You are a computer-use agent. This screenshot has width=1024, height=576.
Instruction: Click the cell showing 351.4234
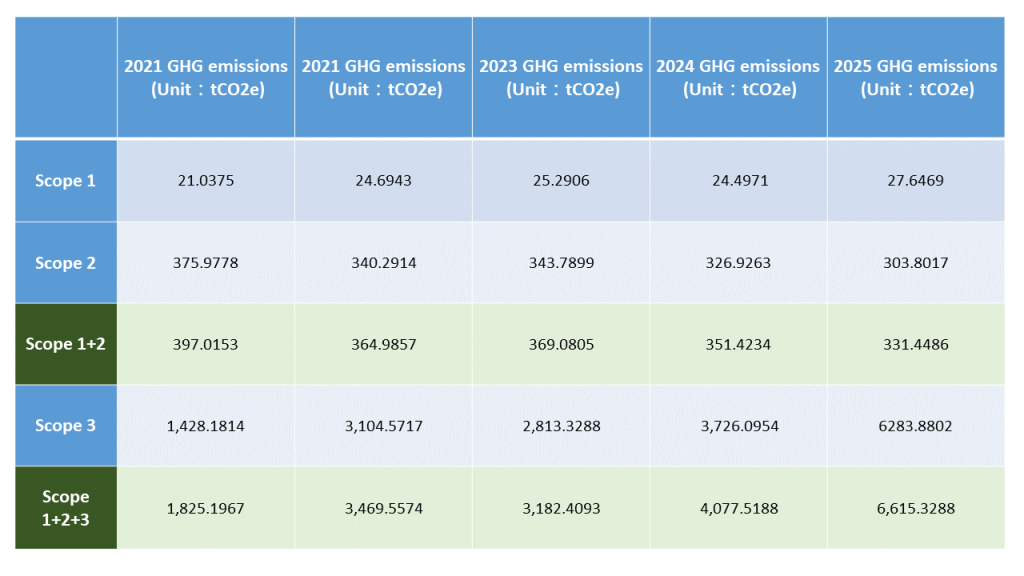pyautogui.click(x=738, y=344)
